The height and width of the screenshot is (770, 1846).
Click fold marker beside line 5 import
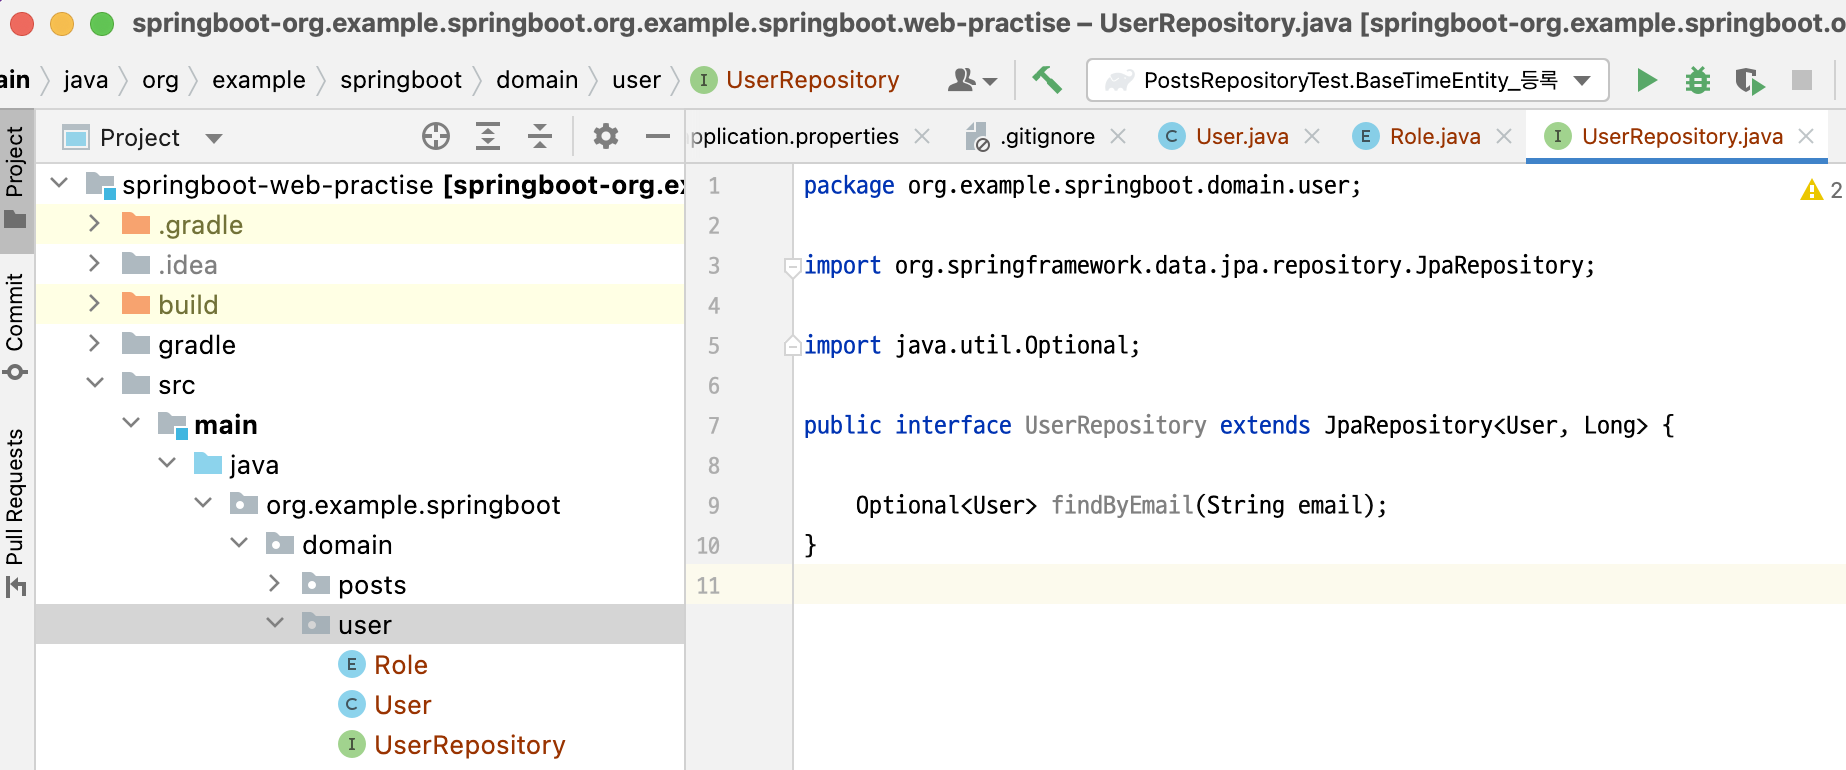(x=792, y=346)
